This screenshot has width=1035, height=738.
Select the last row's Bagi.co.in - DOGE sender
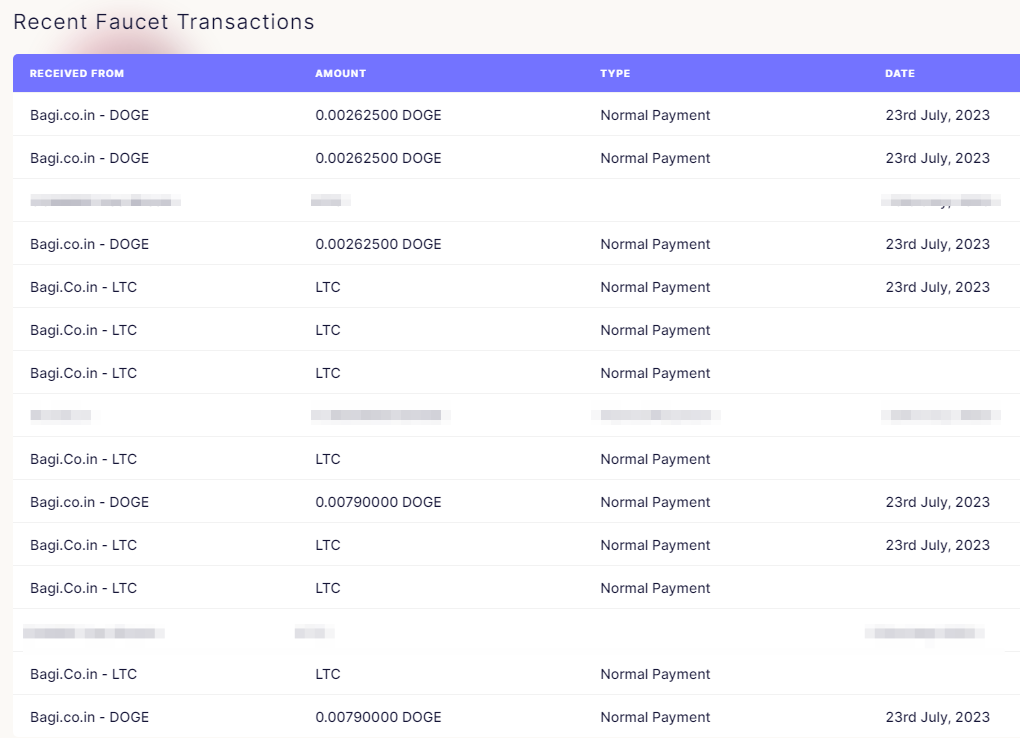coord(89,717)
